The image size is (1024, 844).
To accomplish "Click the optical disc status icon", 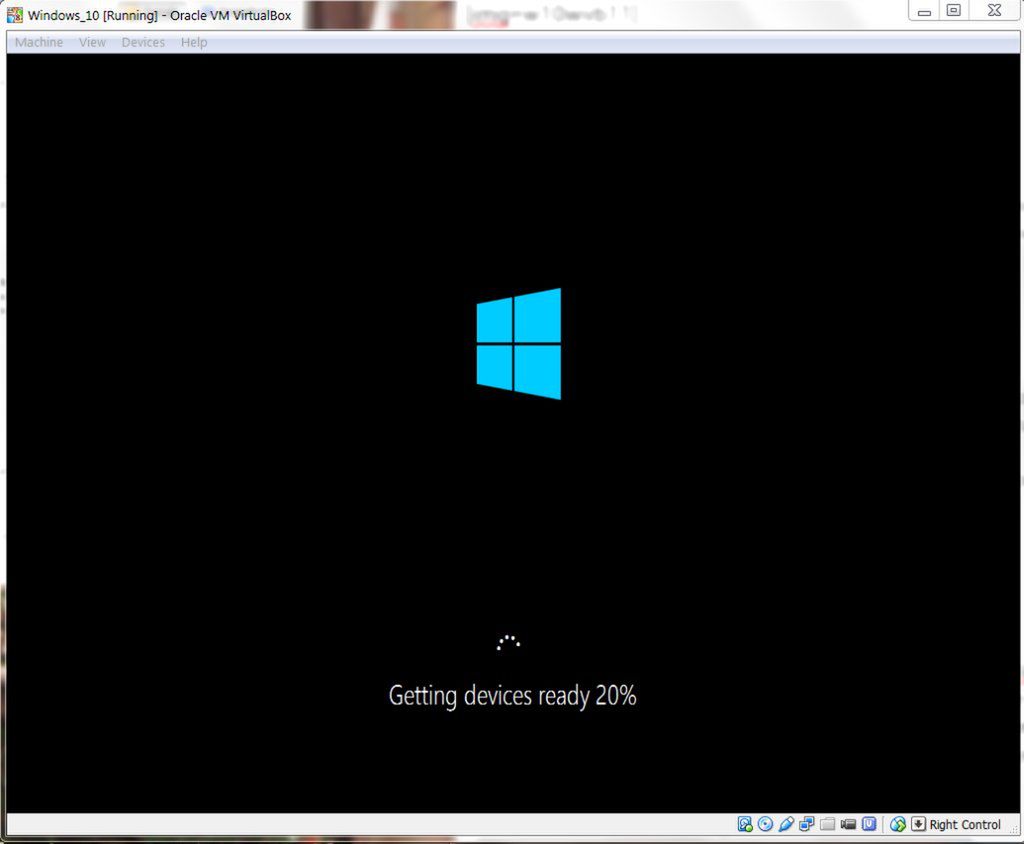I will coord(765,824).
